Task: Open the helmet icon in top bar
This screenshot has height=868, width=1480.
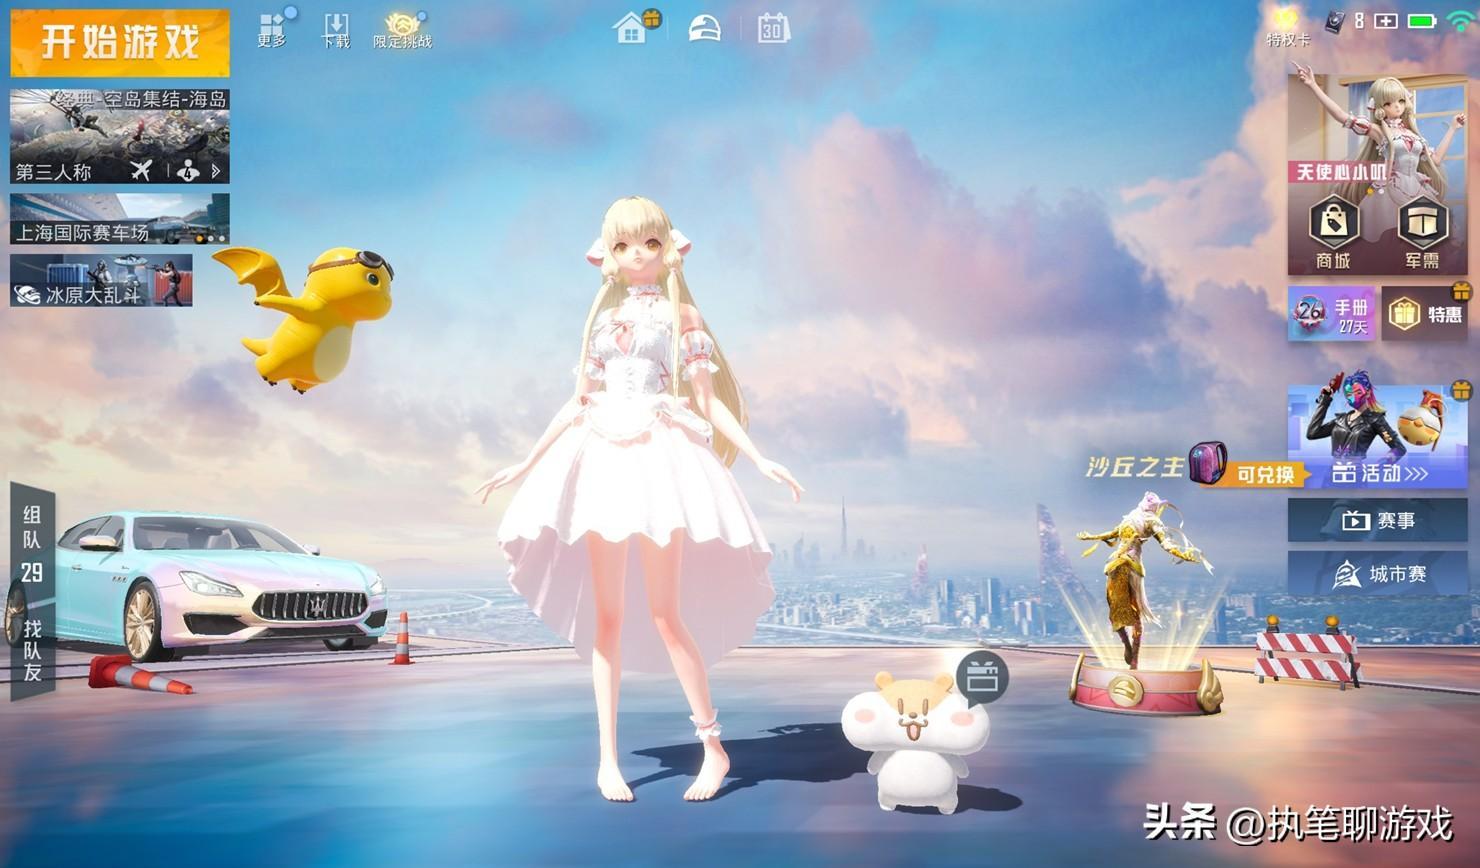Action: 704,29
